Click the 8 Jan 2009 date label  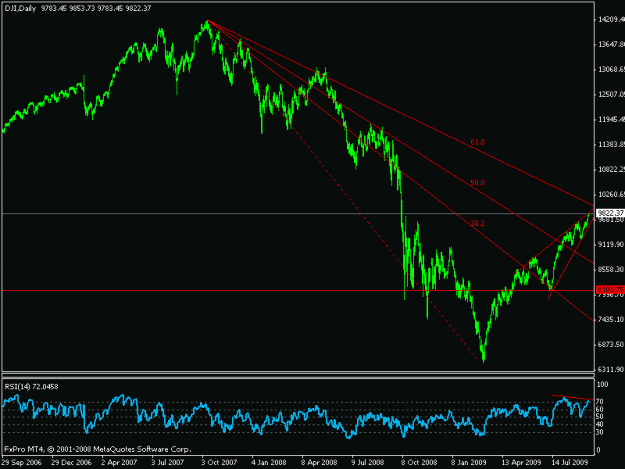469,463
